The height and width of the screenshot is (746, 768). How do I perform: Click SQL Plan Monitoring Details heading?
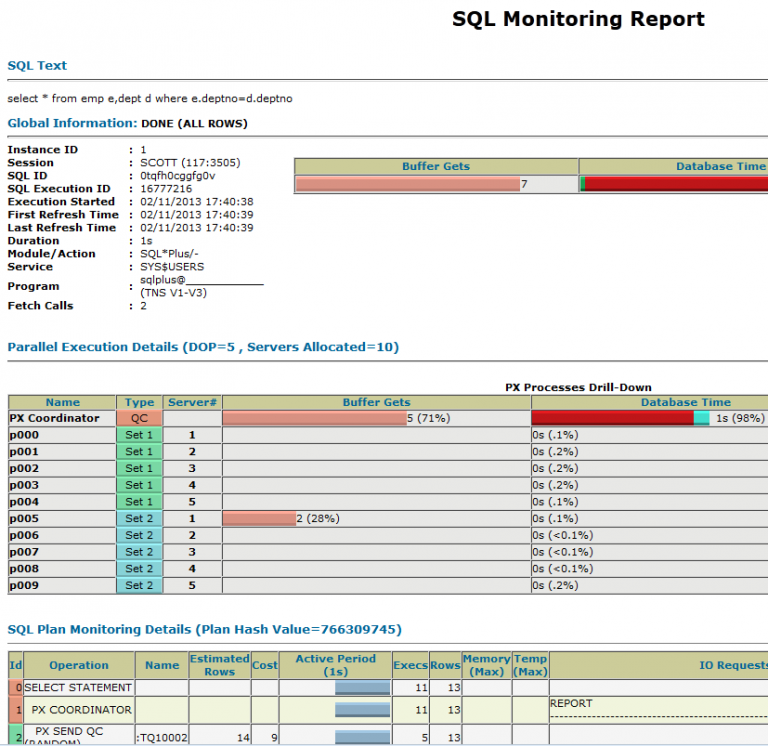point(205,629)
